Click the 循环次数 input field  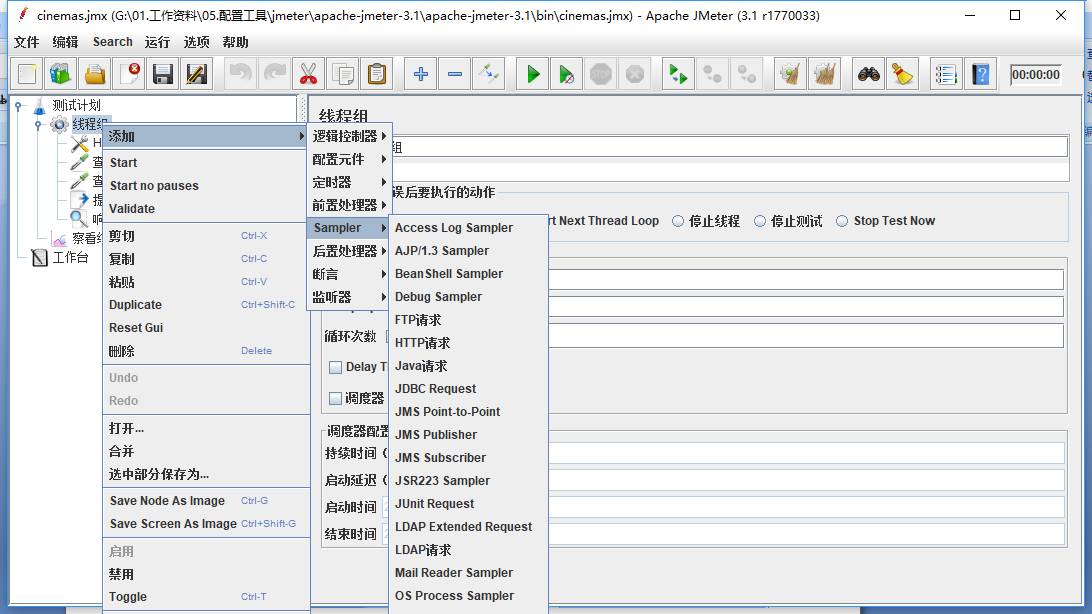point(805,336)
